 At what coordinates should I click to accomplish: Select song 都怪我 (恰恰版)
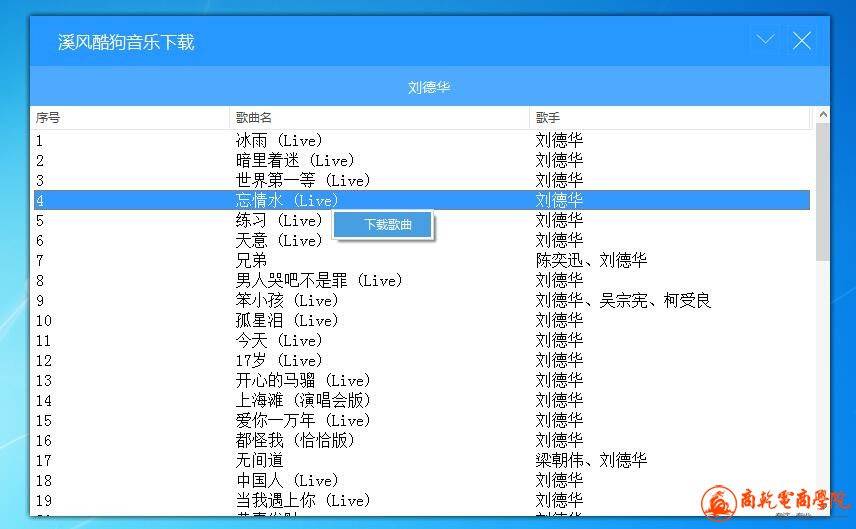(295, 441)
